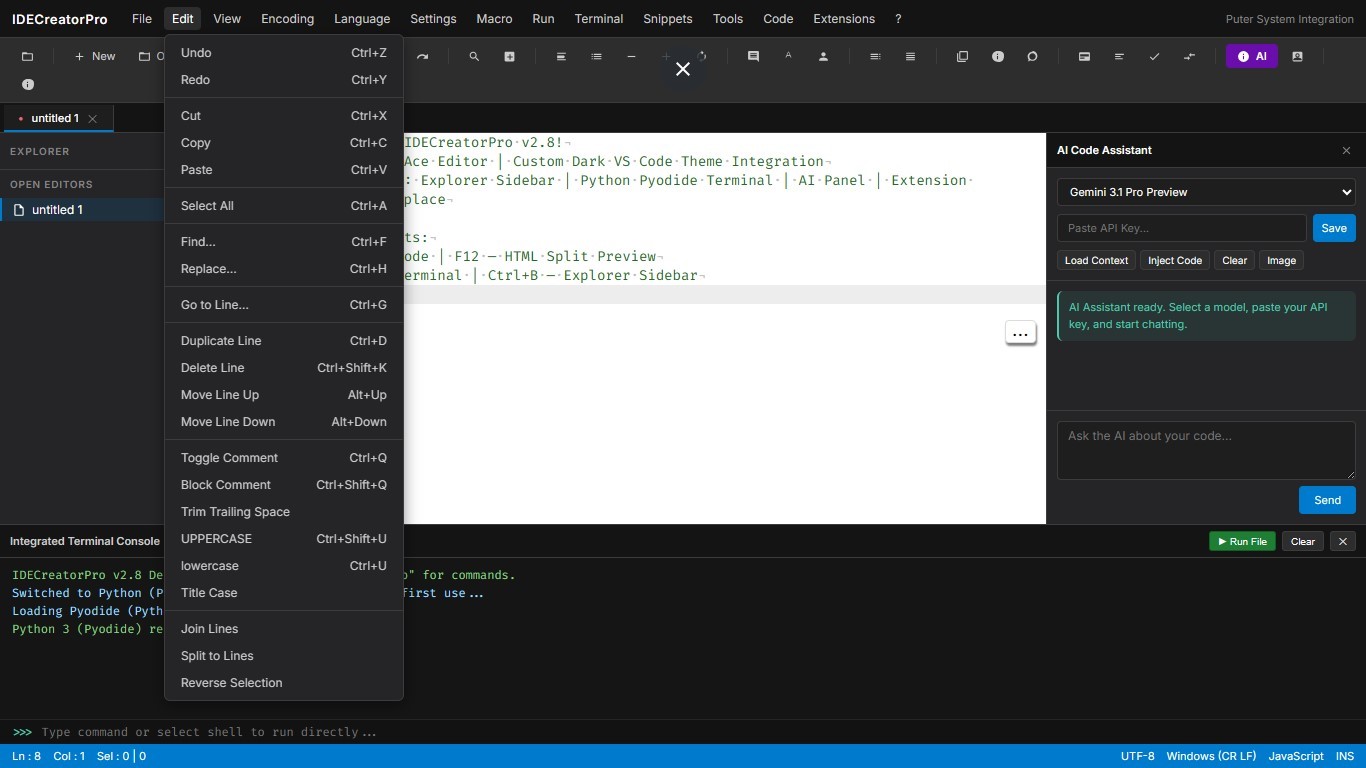
Task: Select Undo in the Edit menu
Action: point(284,53)
